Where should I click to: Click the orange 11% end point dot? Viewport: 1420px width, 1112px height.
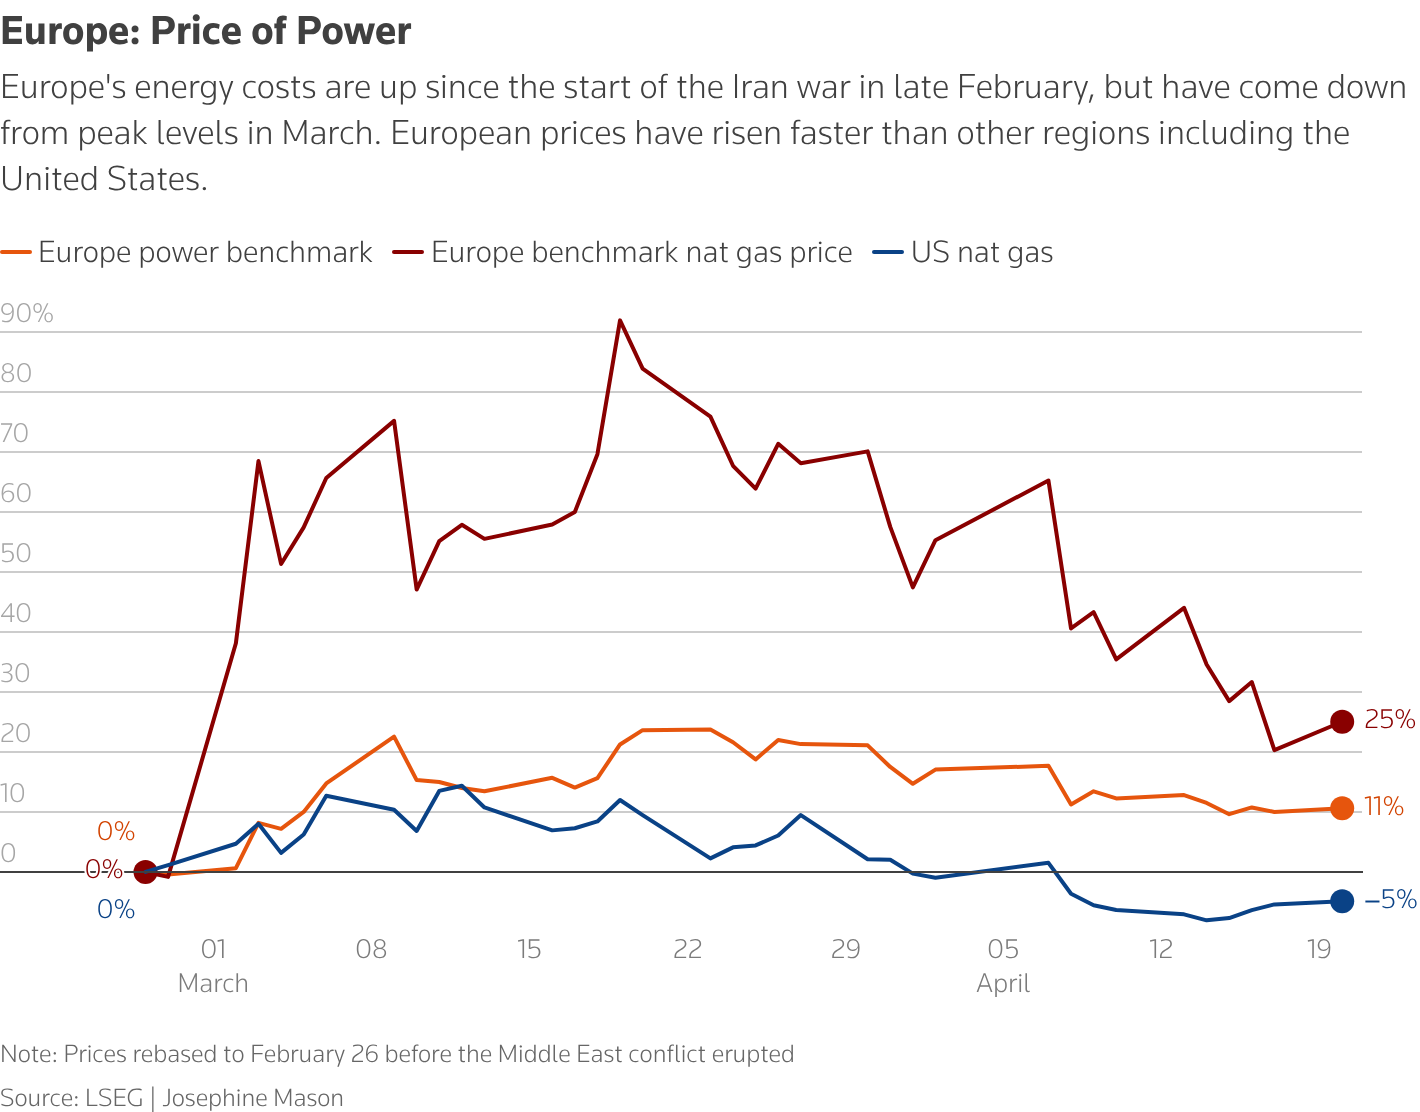[x=1342, y=808]
